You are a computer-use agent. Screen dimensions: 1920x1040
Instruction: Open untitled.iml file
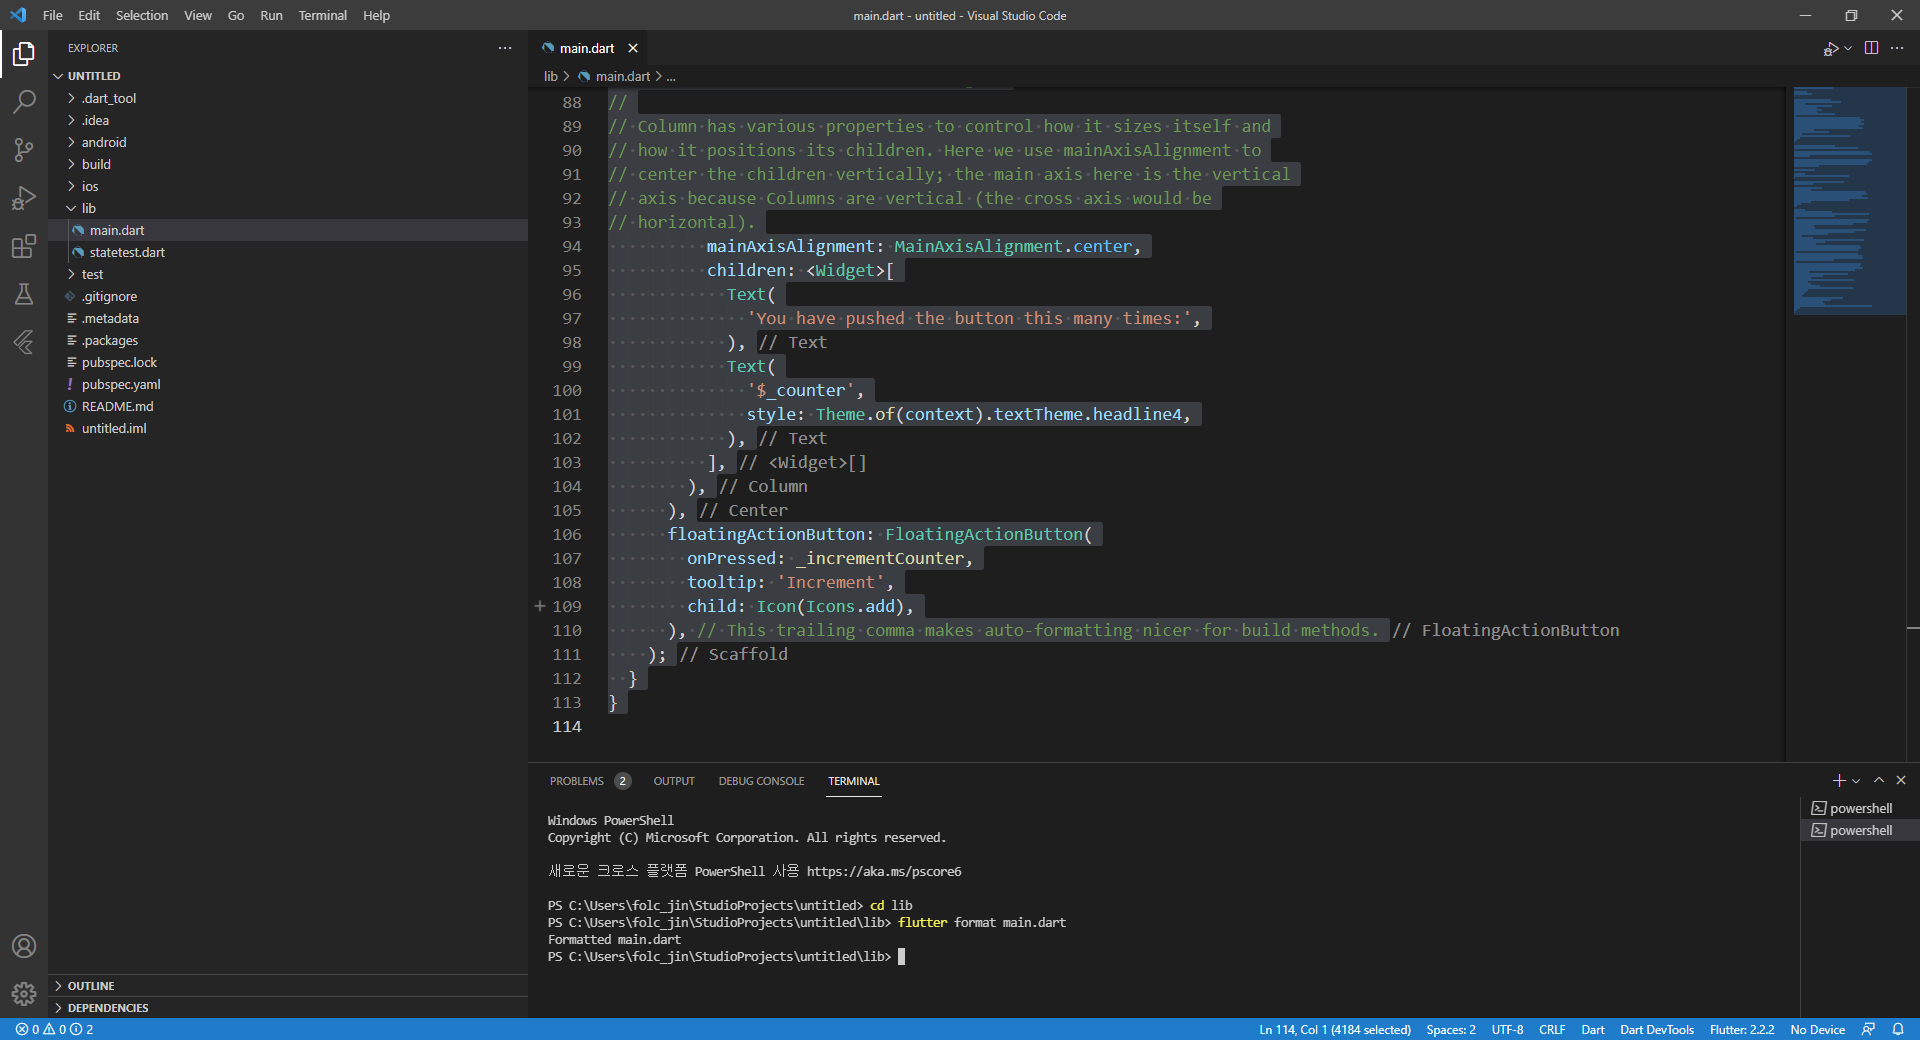pos(114,428)
